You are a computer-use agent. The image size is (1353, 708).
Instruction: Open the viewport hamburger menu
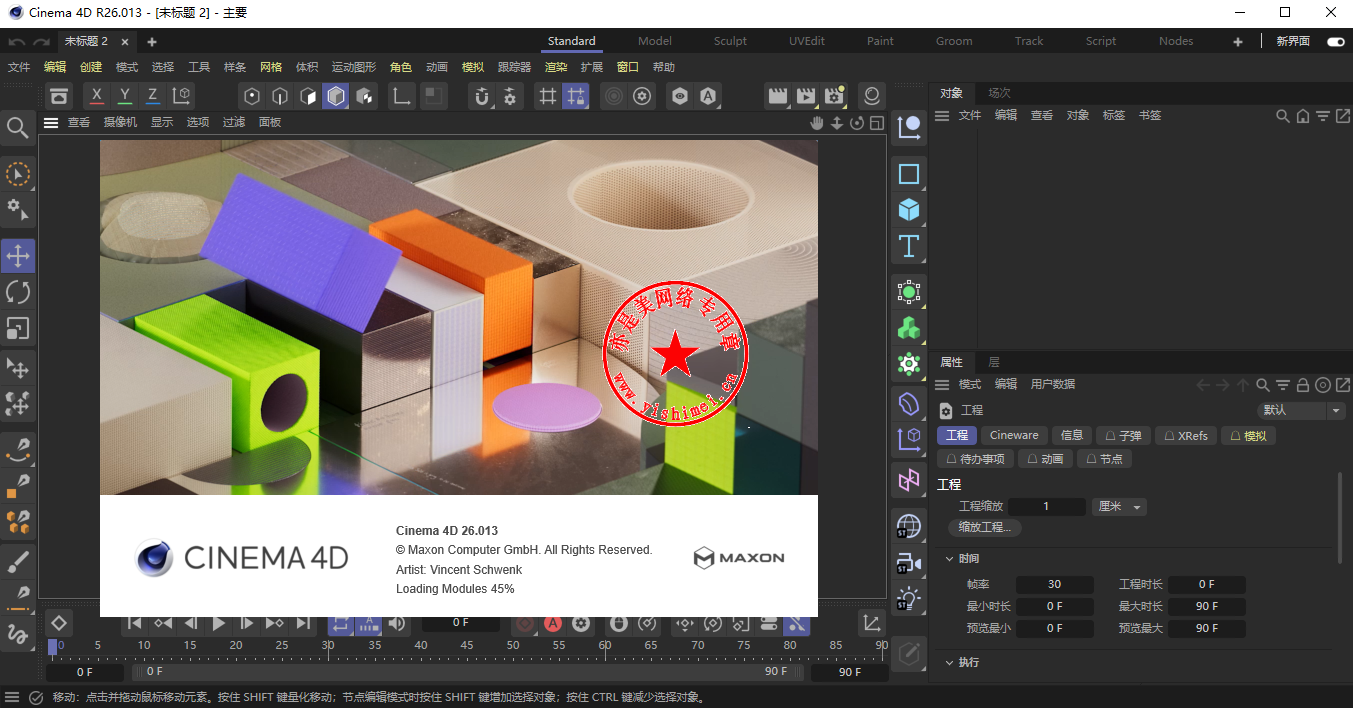tap(51, 122)
